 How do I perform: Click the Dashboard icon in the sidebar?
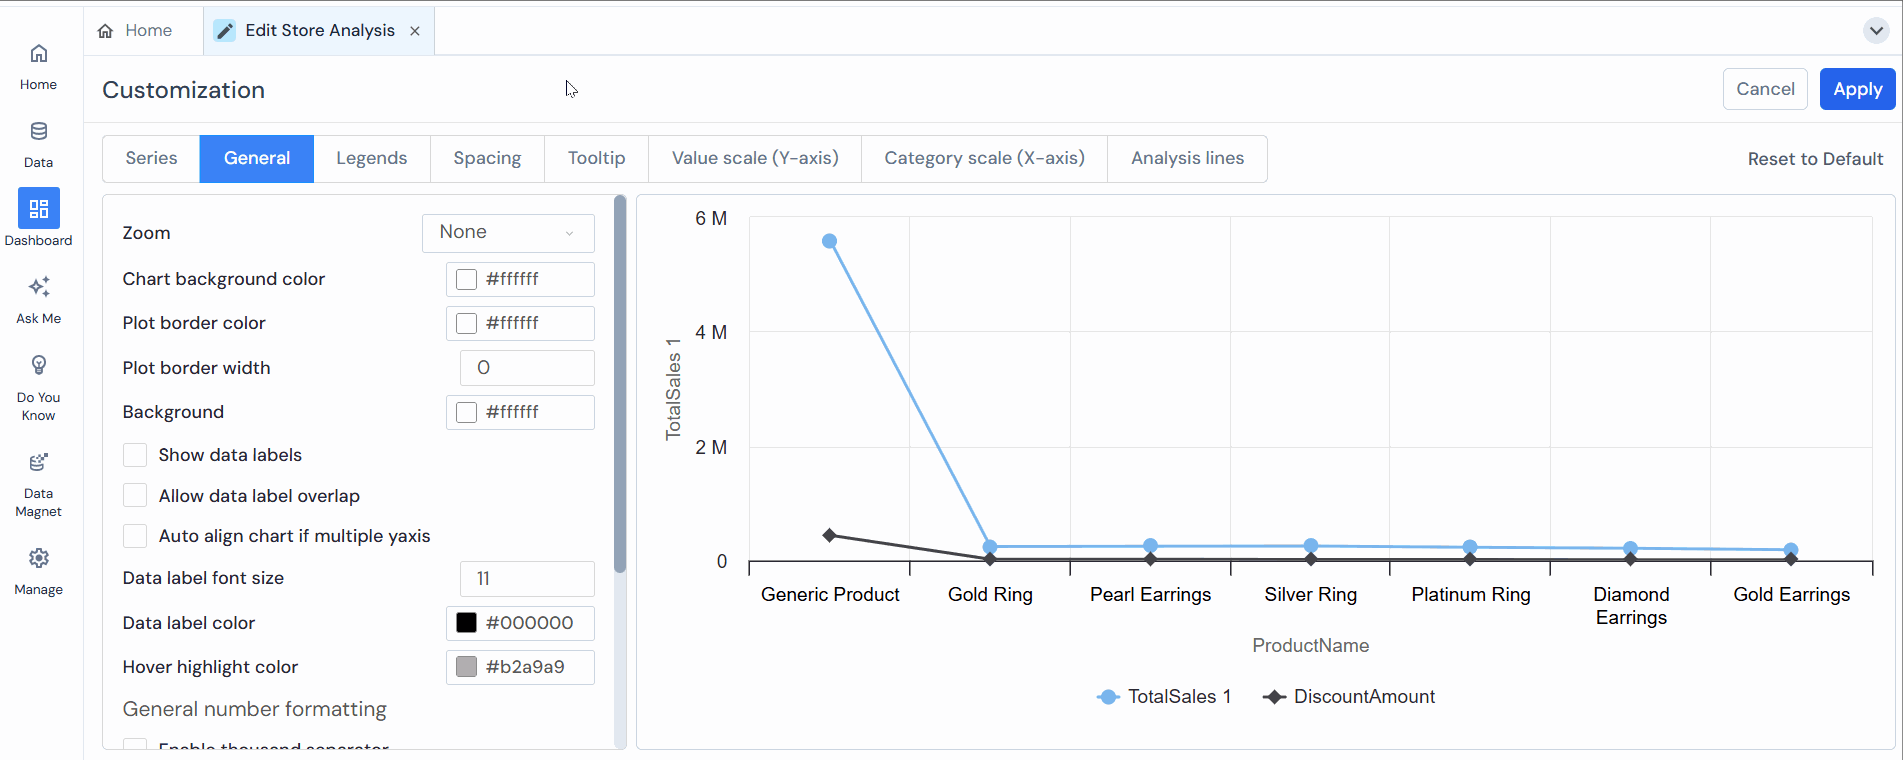coord(38,209)
